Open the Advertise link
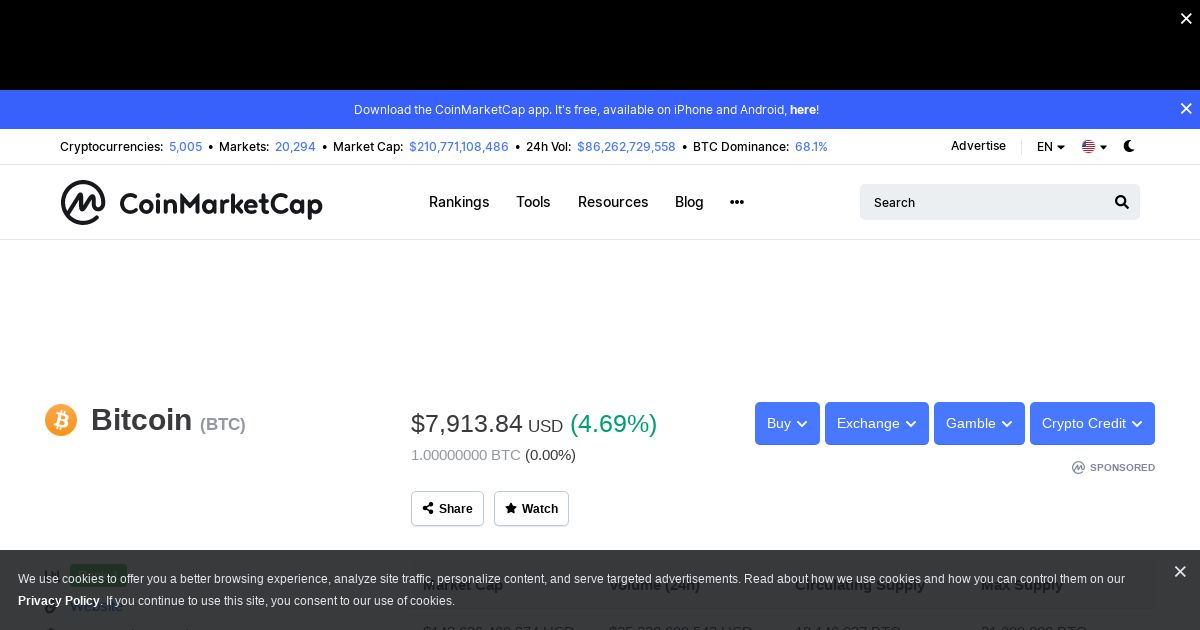Screen dimensions: 1200x630 [x=978, y=146]
